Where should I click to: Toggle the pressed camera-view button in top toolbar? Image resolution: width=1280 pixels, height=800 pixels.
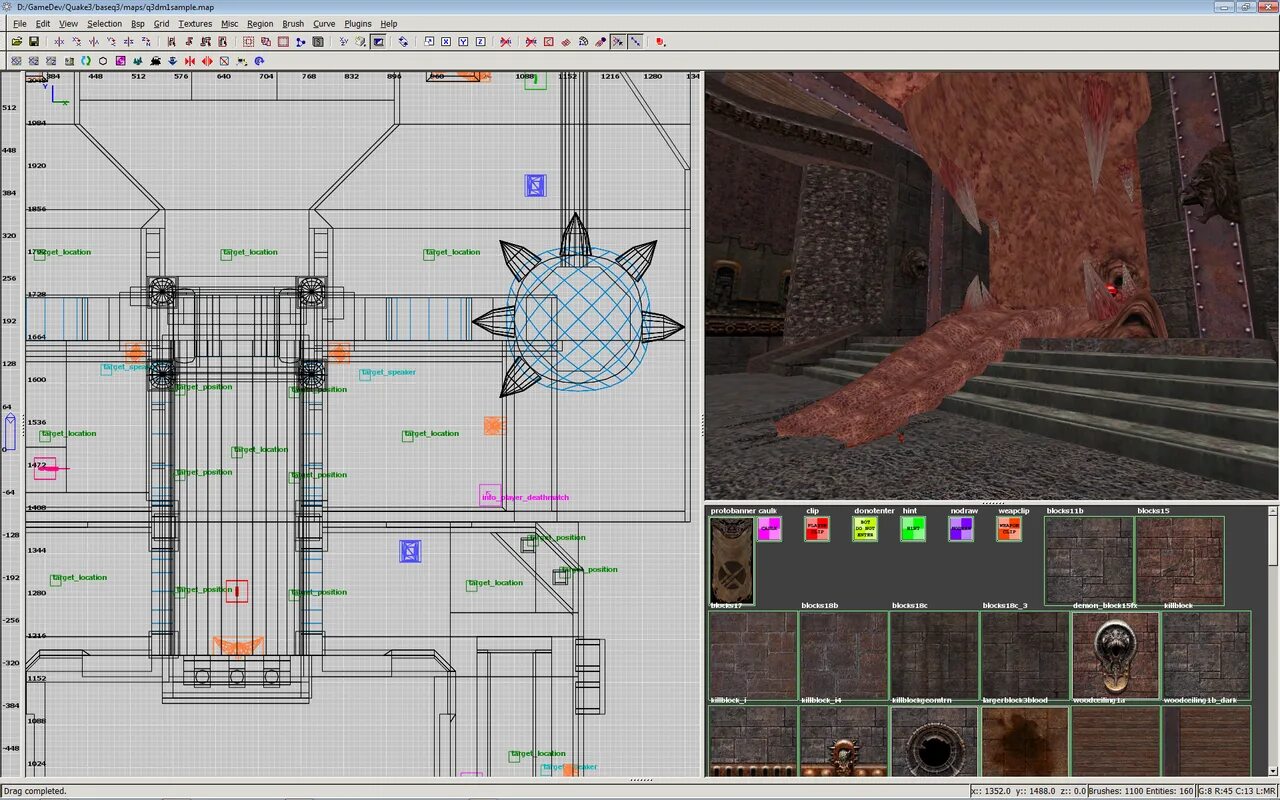(378, 42)
